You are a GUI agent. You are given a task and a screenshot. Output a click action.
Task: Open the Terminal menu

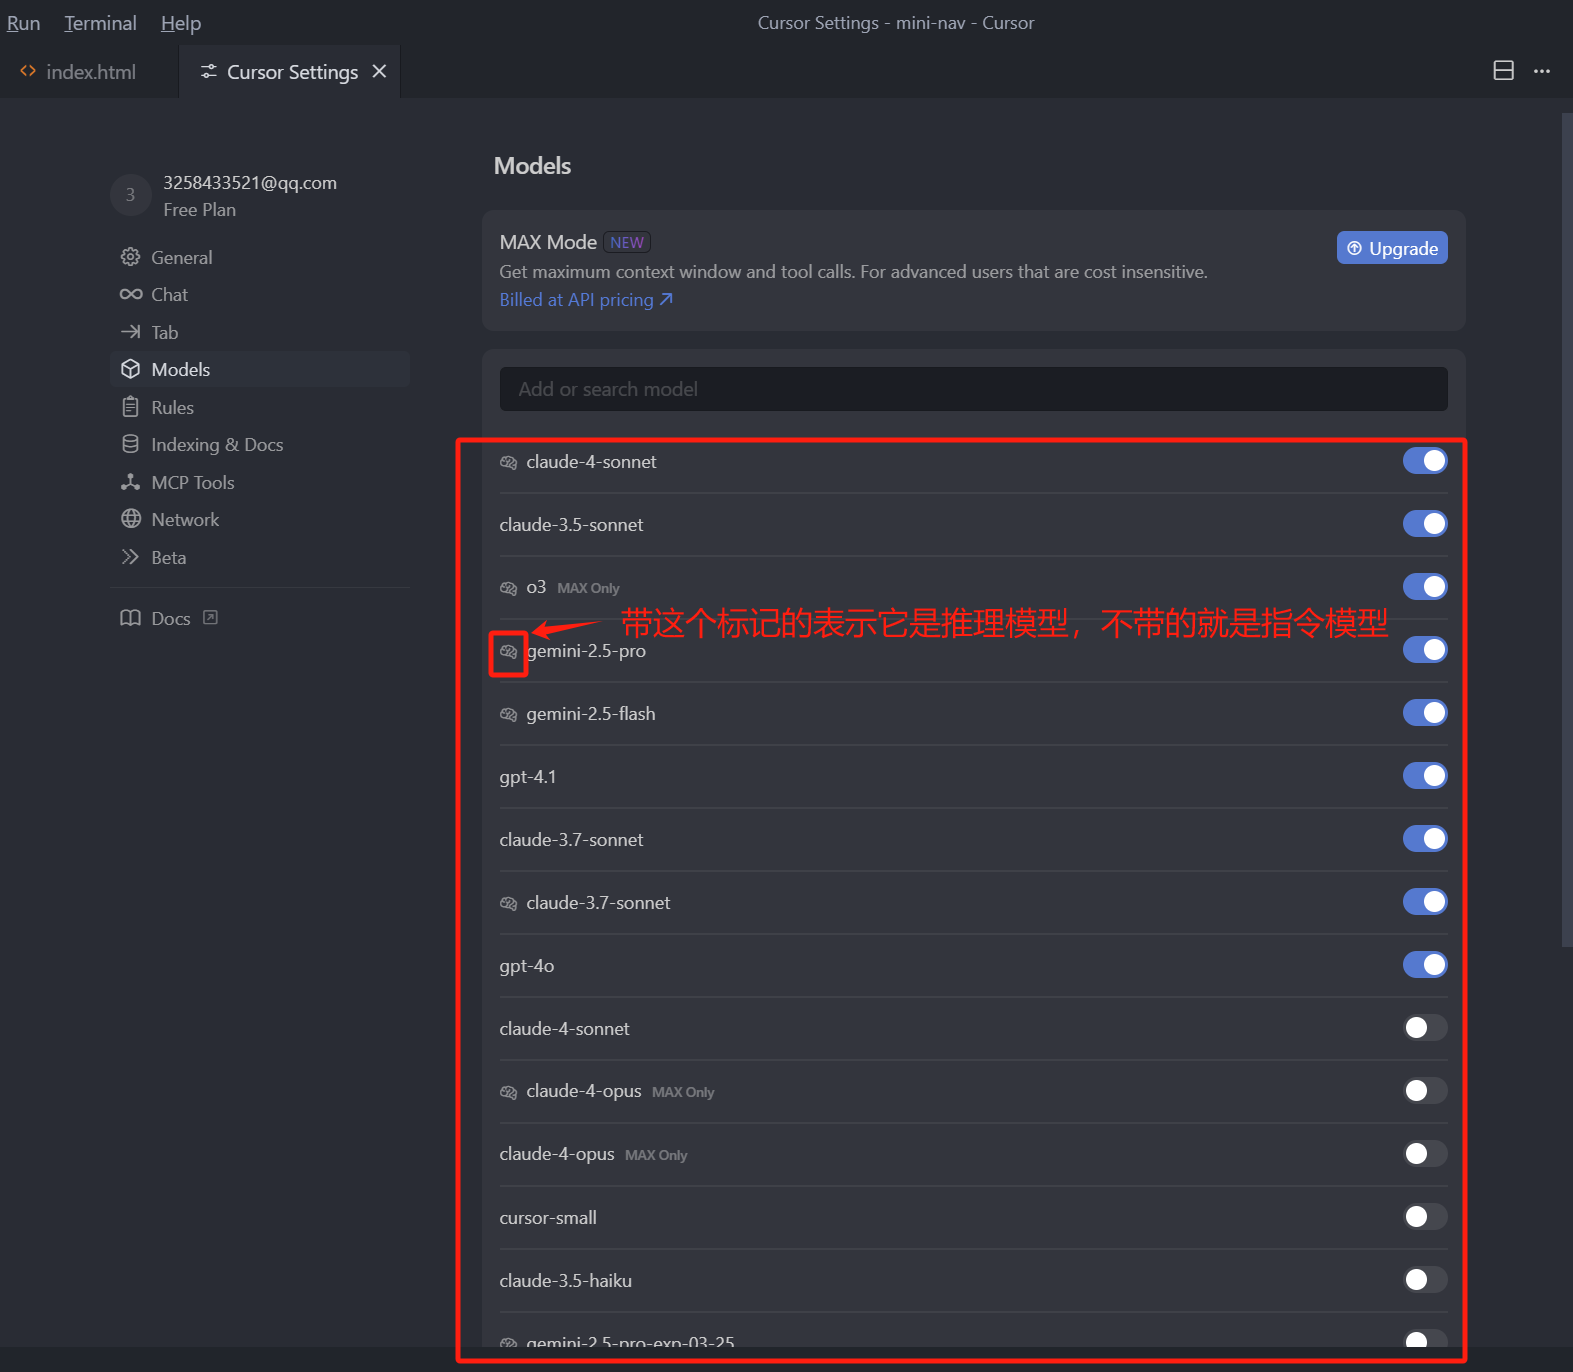pos(100,23)
